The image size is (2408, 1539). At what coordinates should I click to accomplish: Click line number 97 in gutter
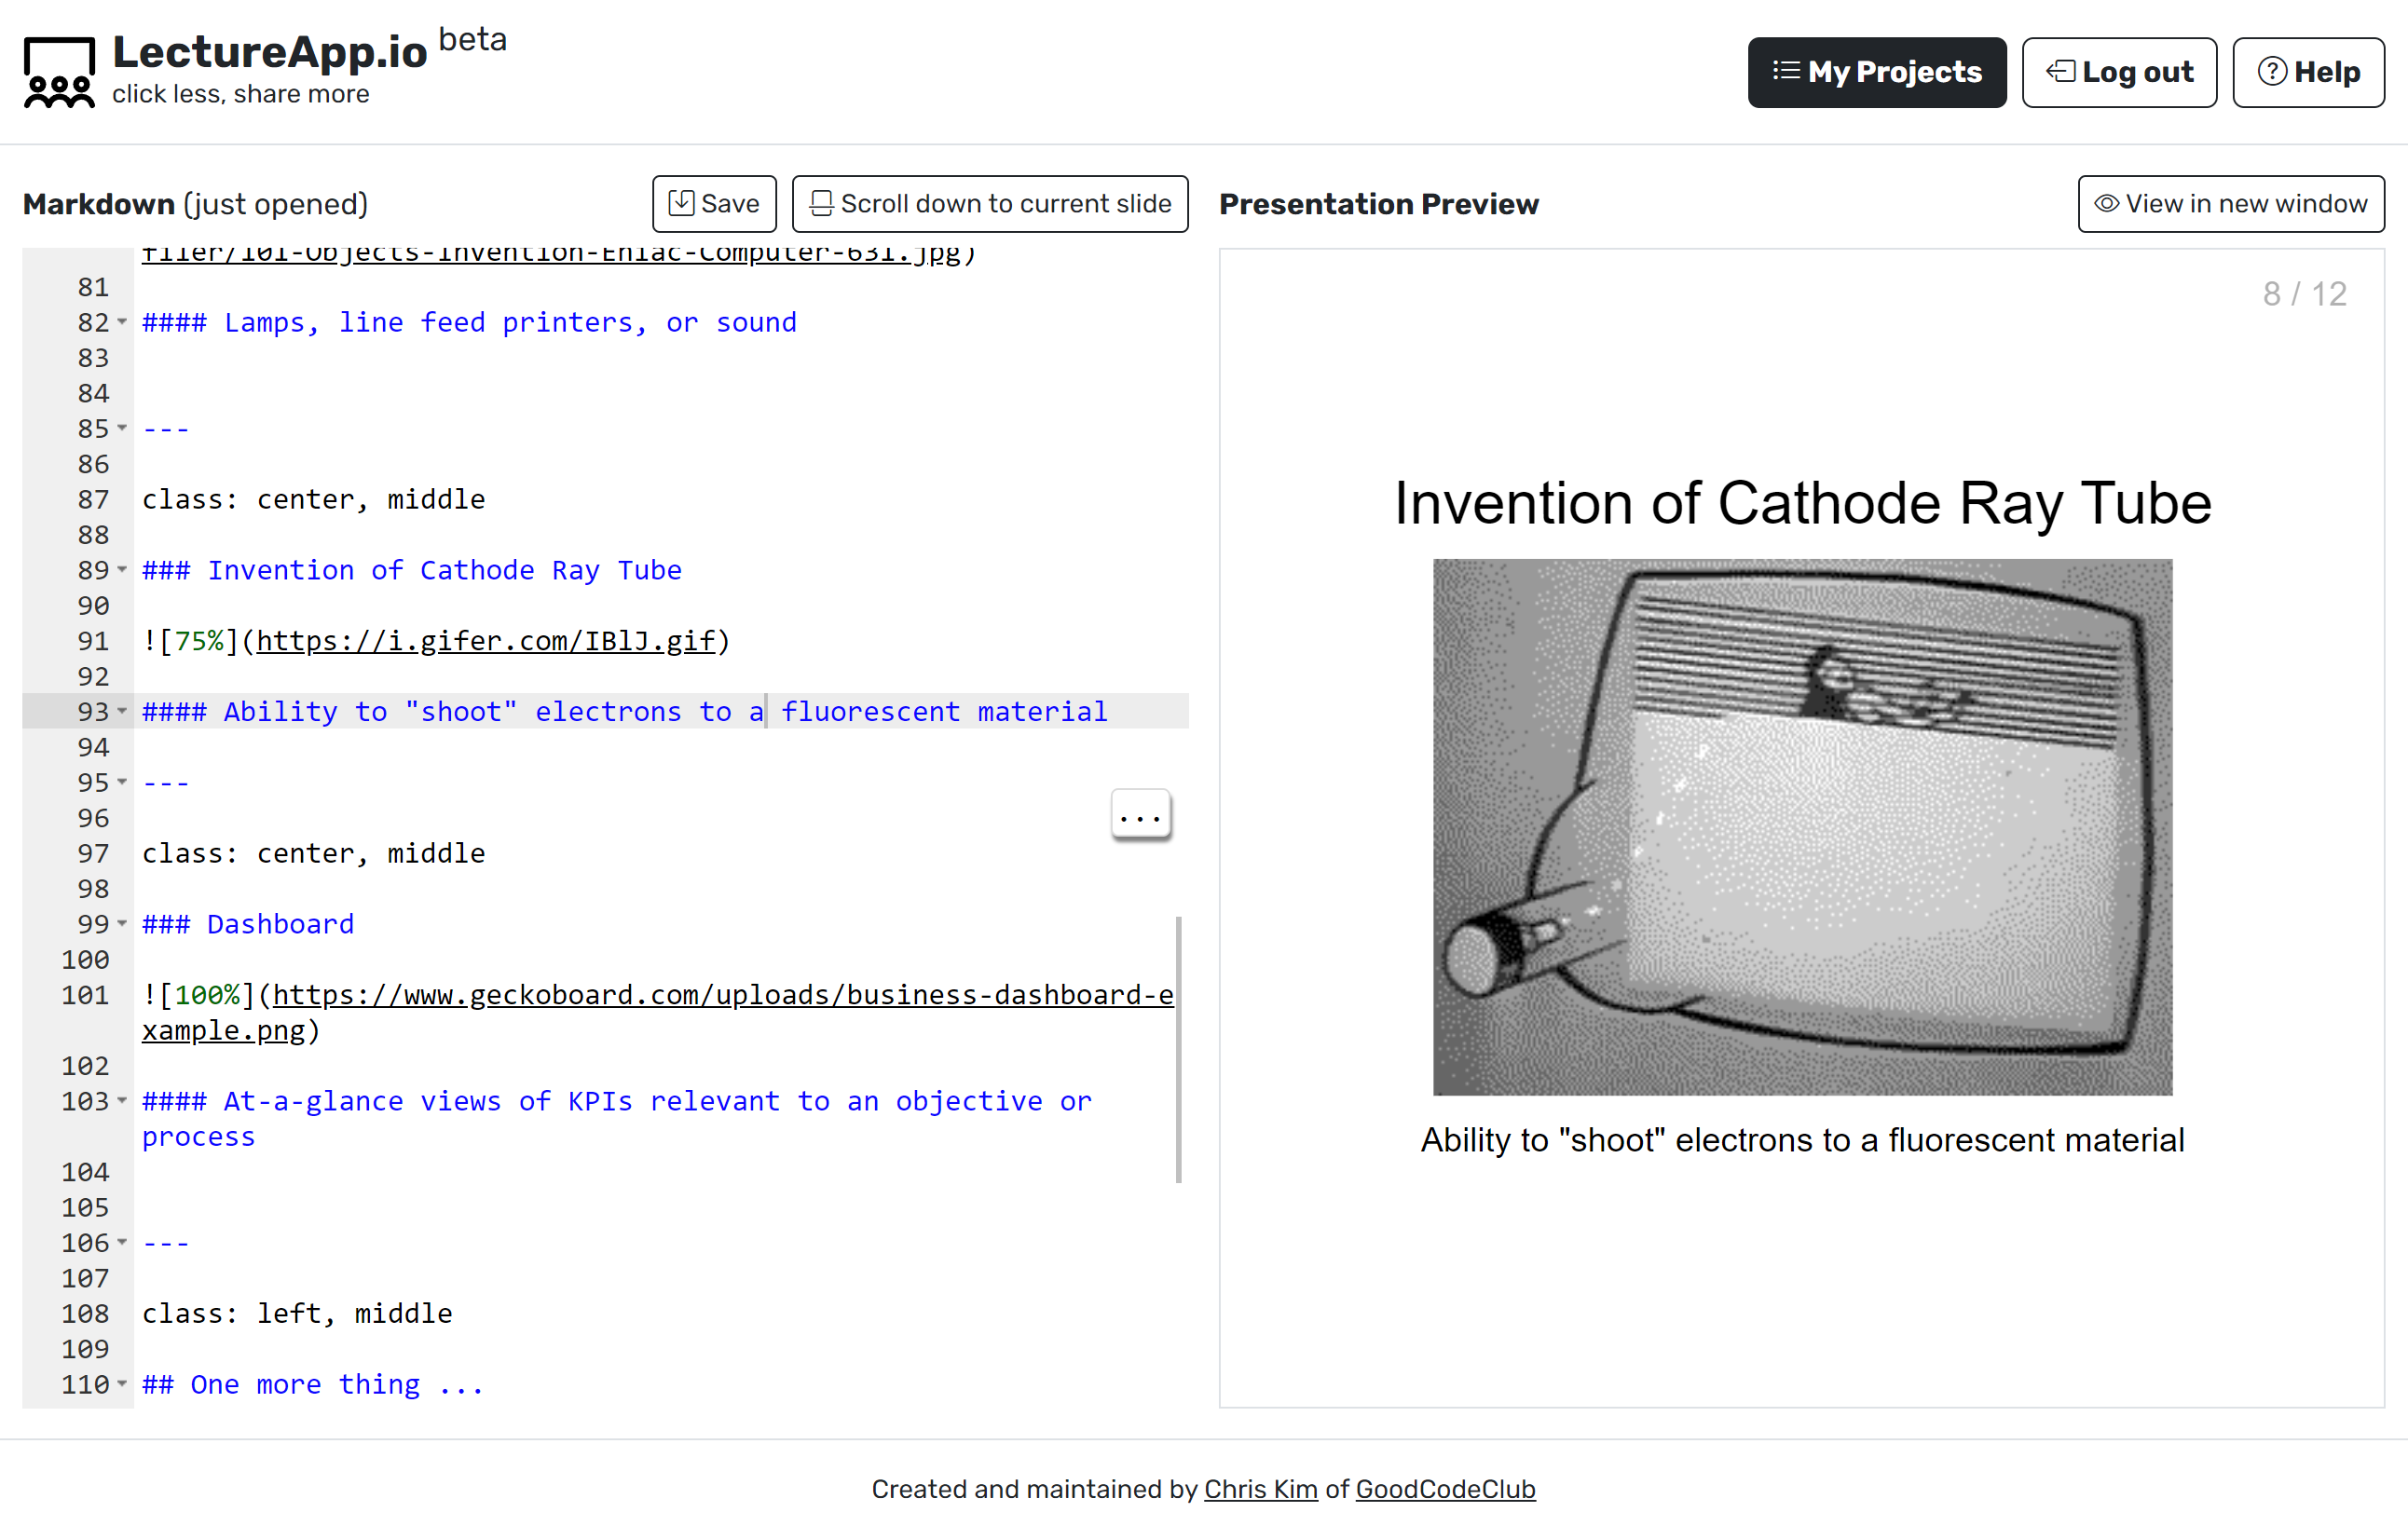click(93, 853)
